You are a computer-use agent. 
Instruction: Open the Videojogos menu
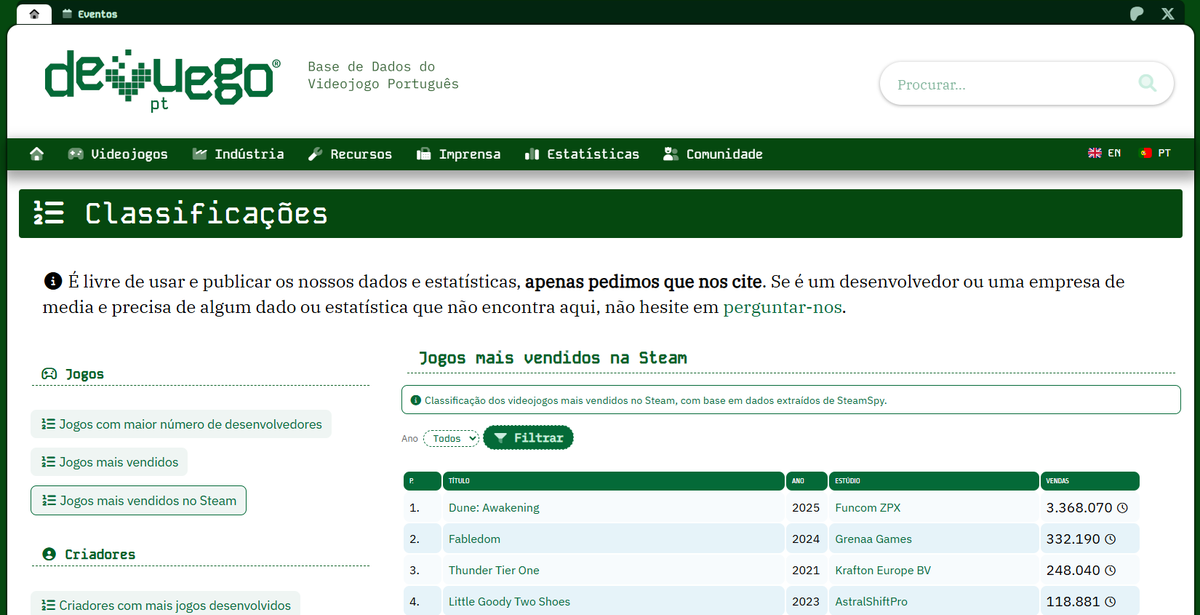click(118, 154)
